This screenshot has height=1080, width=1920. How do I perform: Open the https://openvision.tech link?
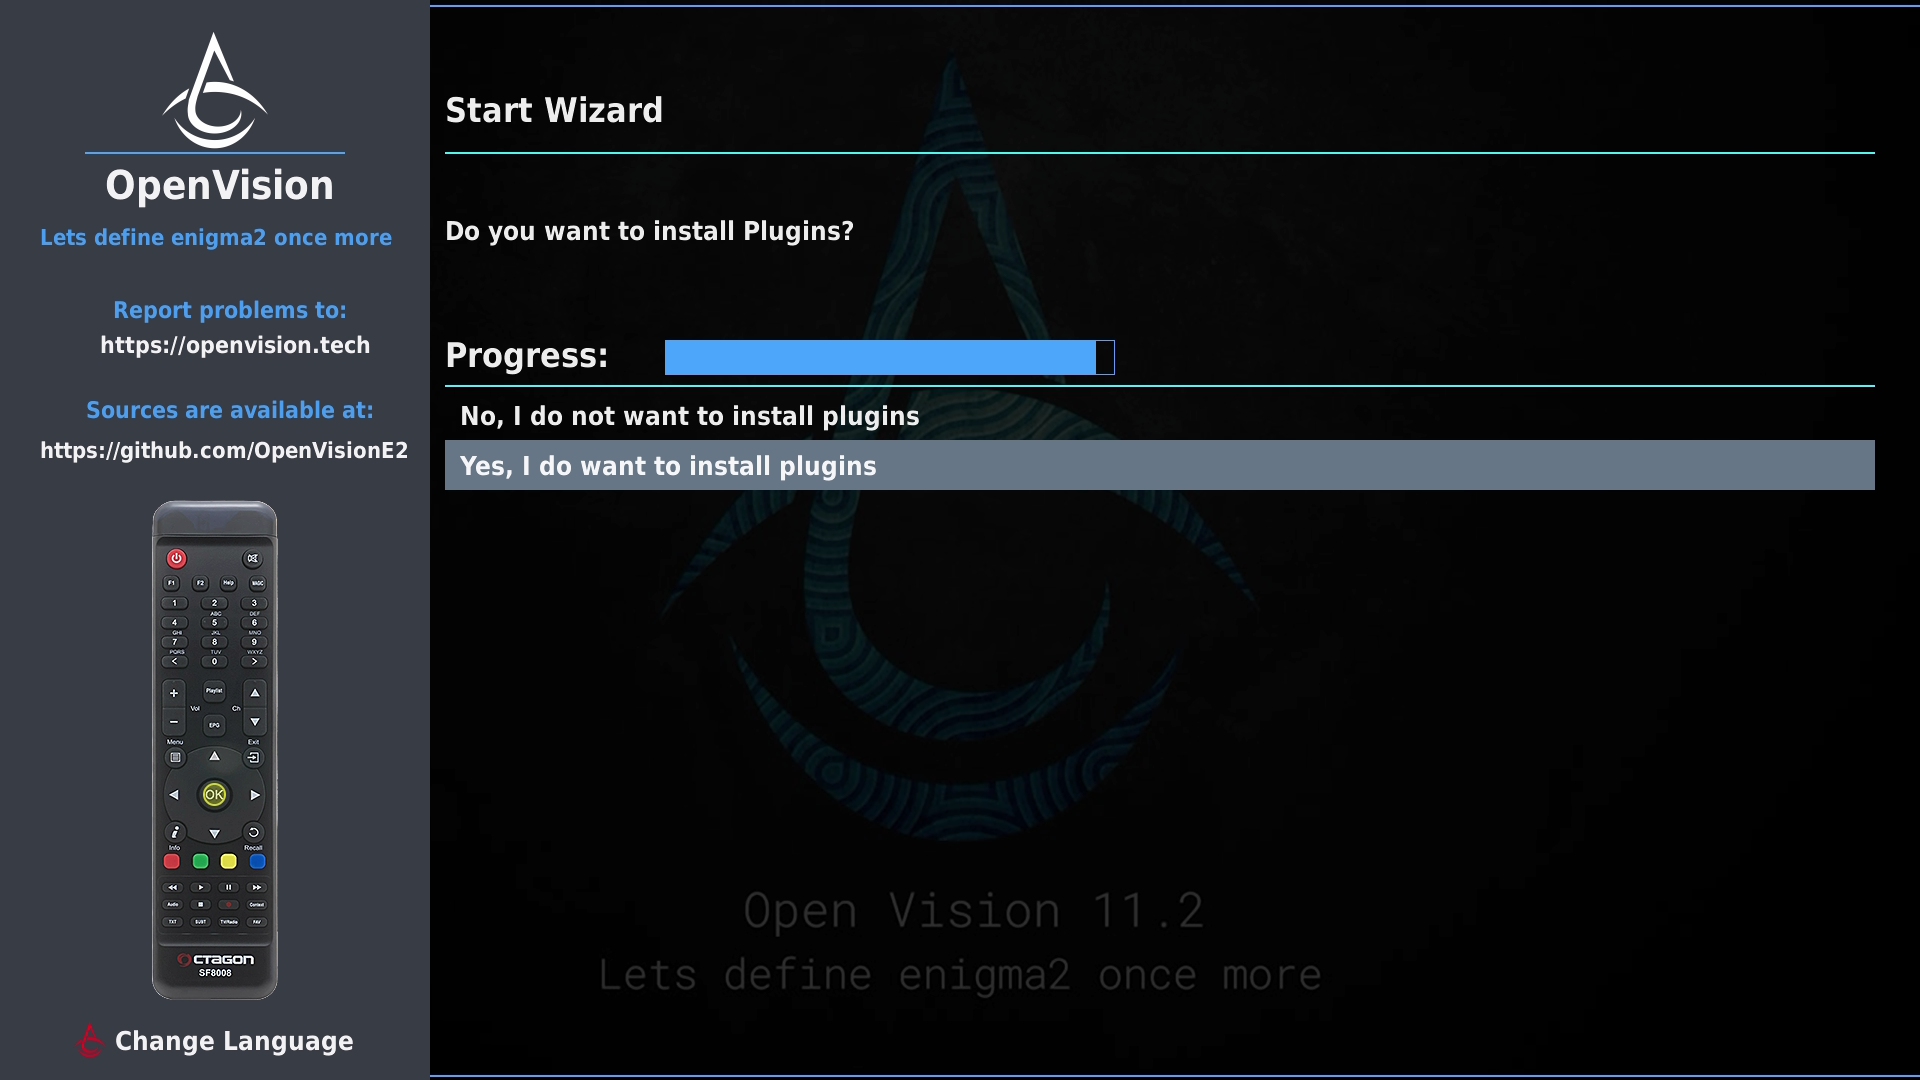235,345
